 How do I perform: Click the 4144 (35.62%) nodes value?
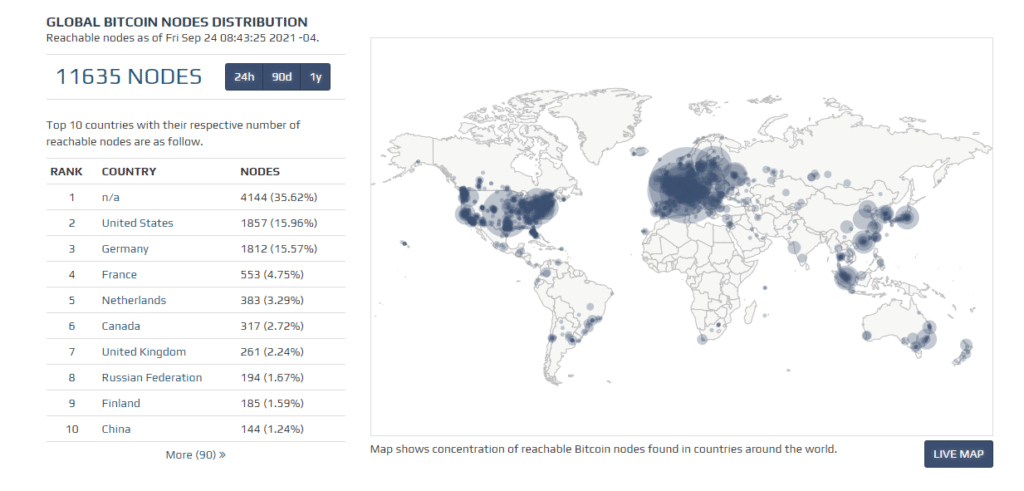279,197
